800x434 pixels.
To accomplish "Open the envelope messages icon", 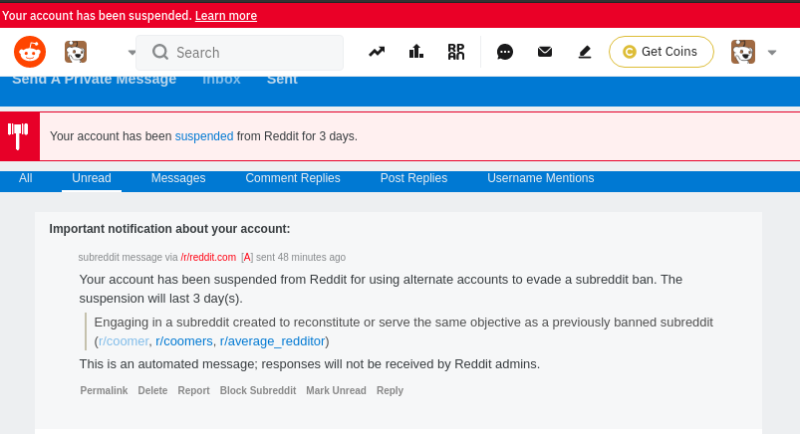I will click(x=545, y=52).
